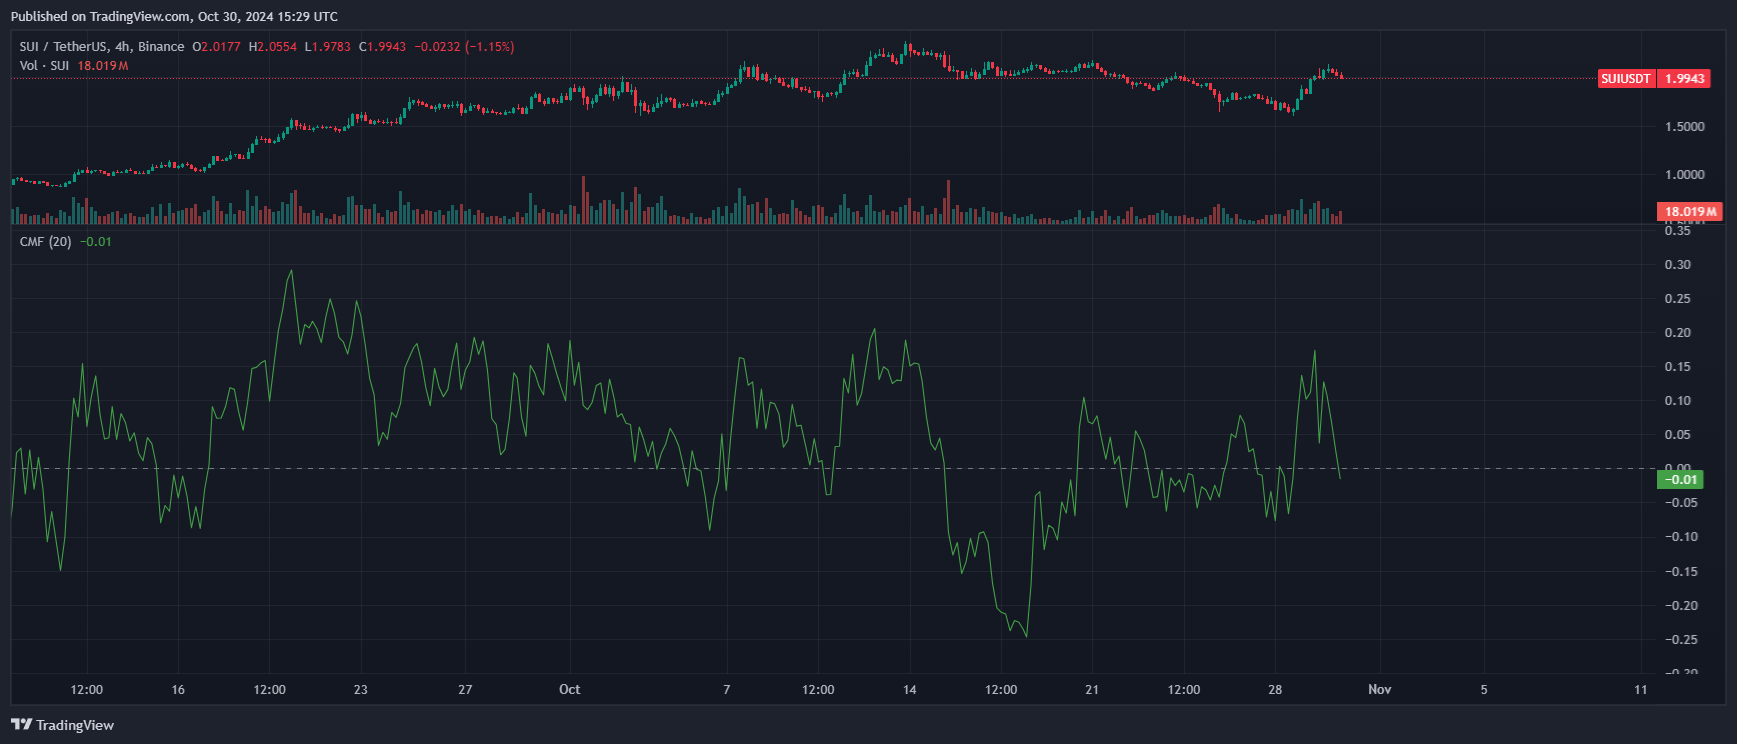
Task: Click the 0.35 CMF axis label
Action: coord(1678,231)
